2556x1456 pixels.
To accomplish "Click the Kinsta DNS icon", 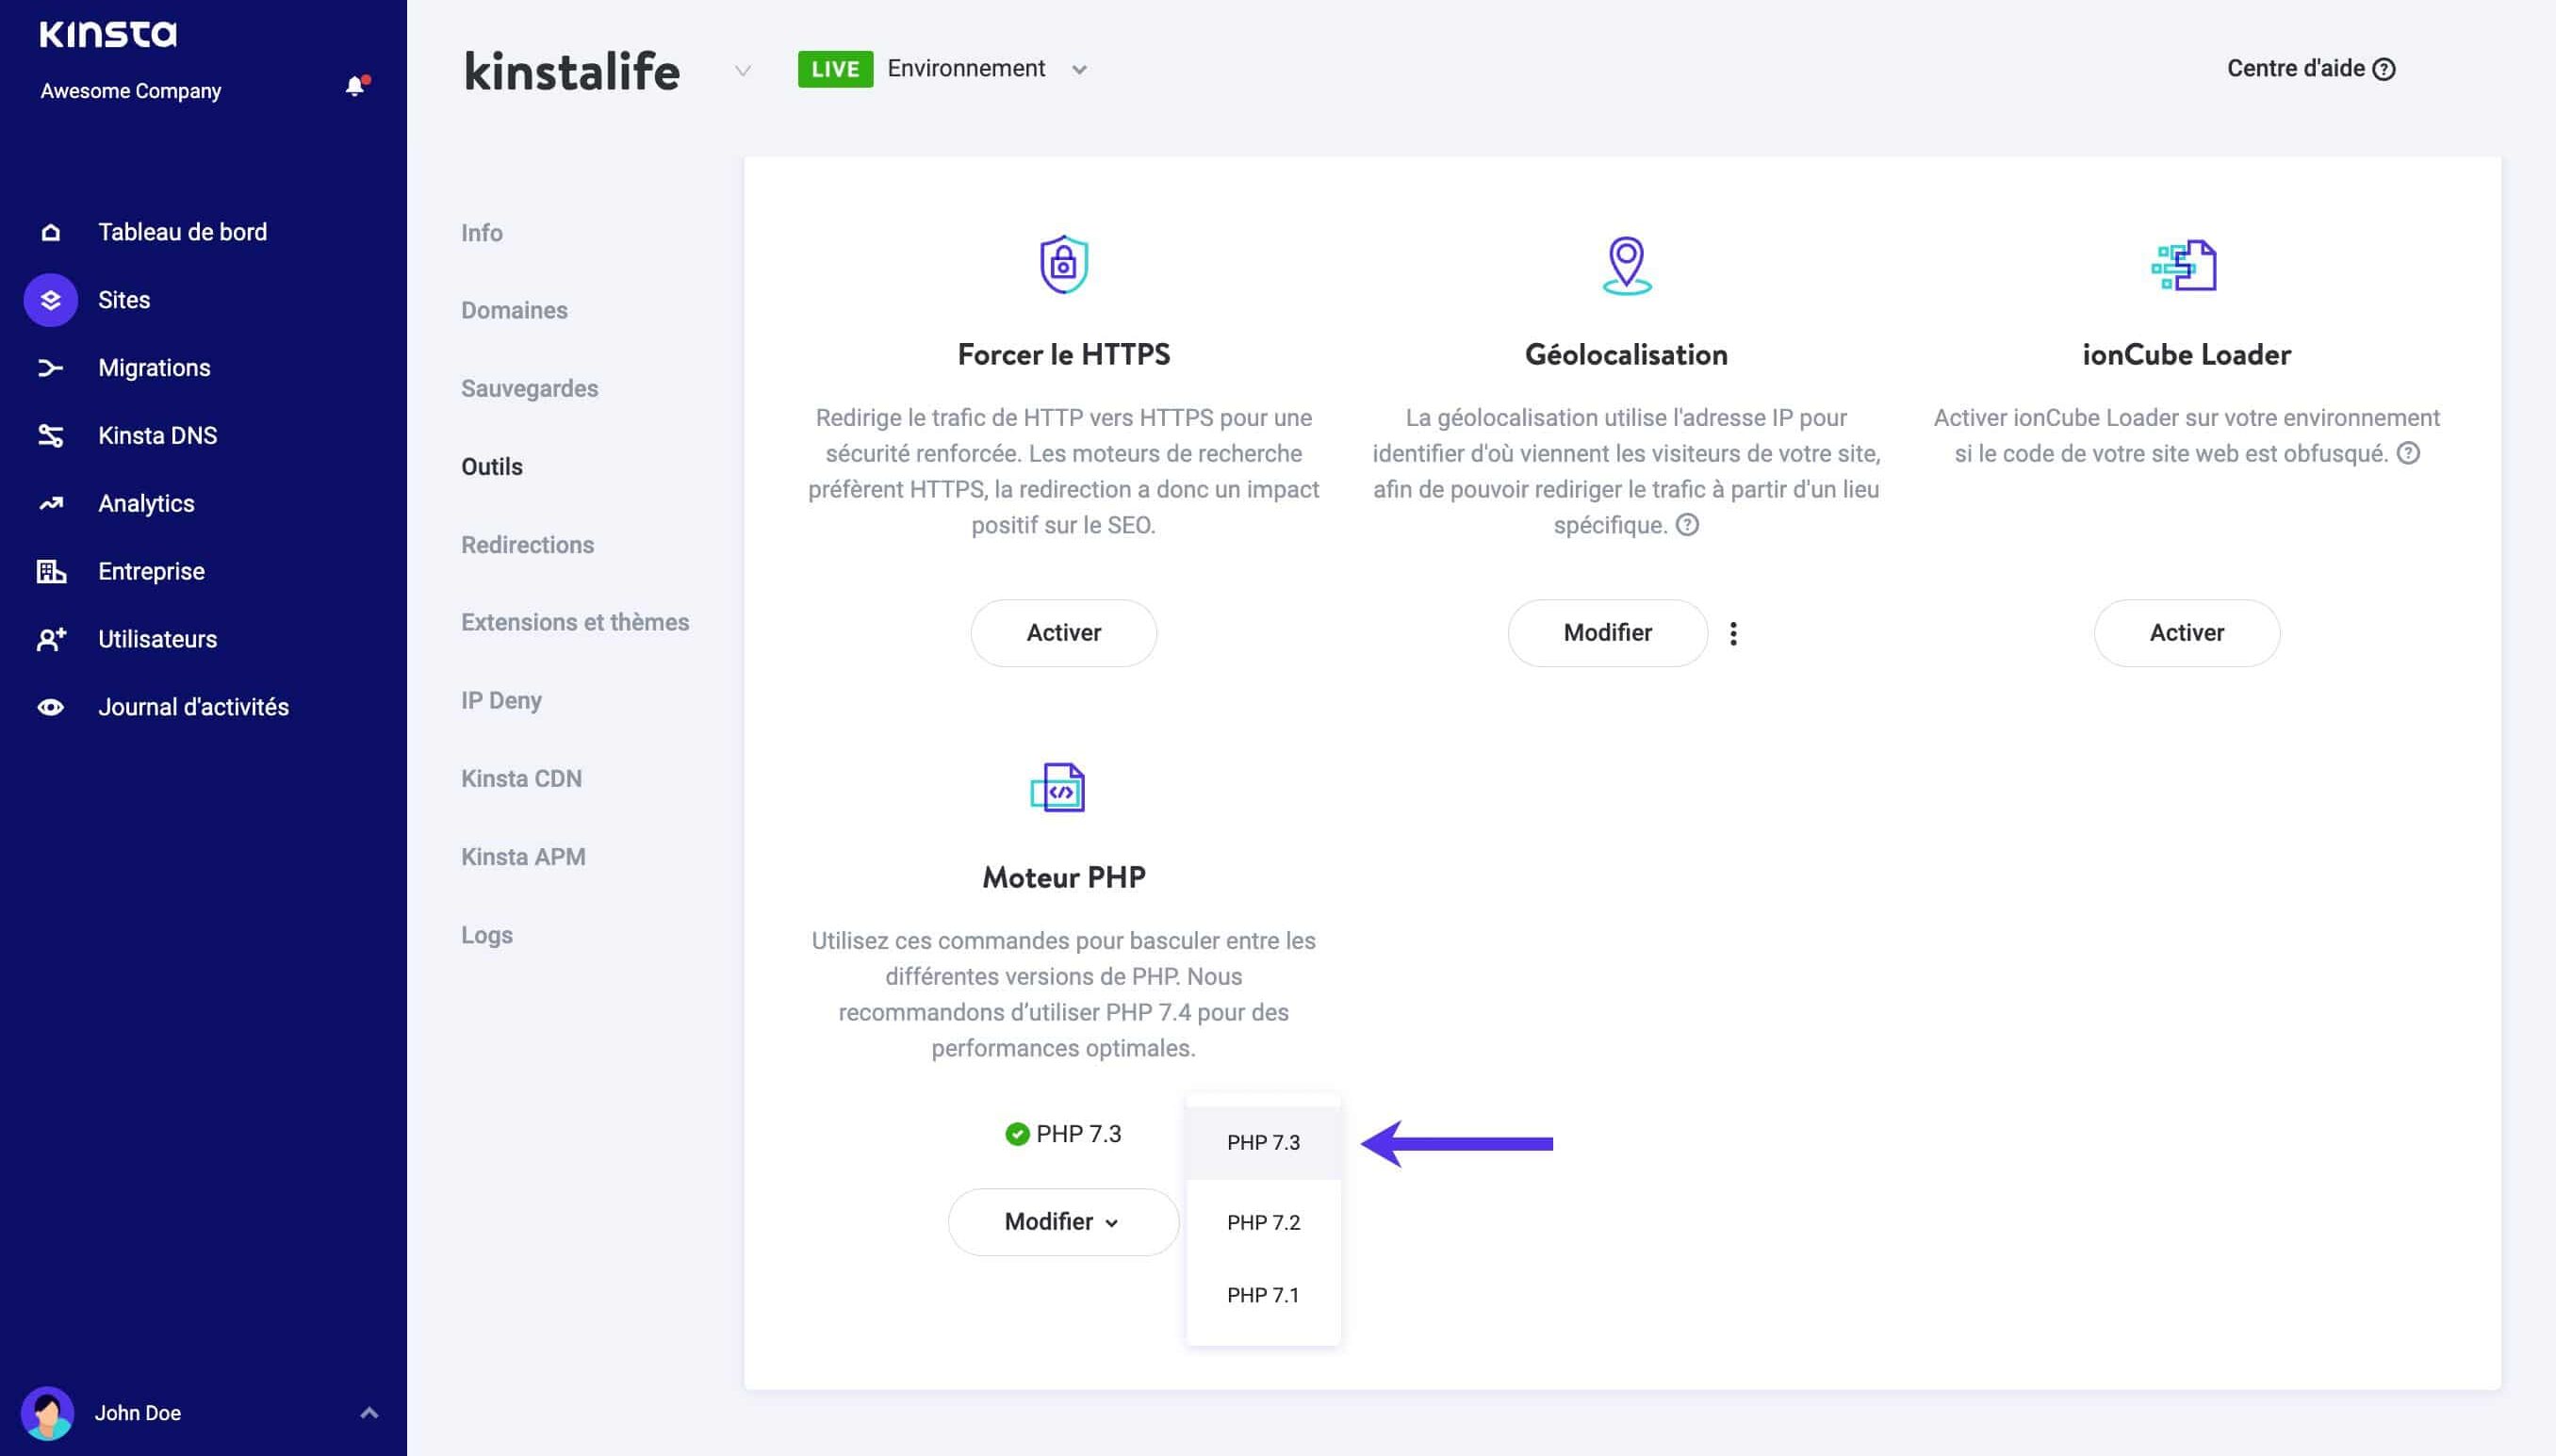I will tap(50, 436).
